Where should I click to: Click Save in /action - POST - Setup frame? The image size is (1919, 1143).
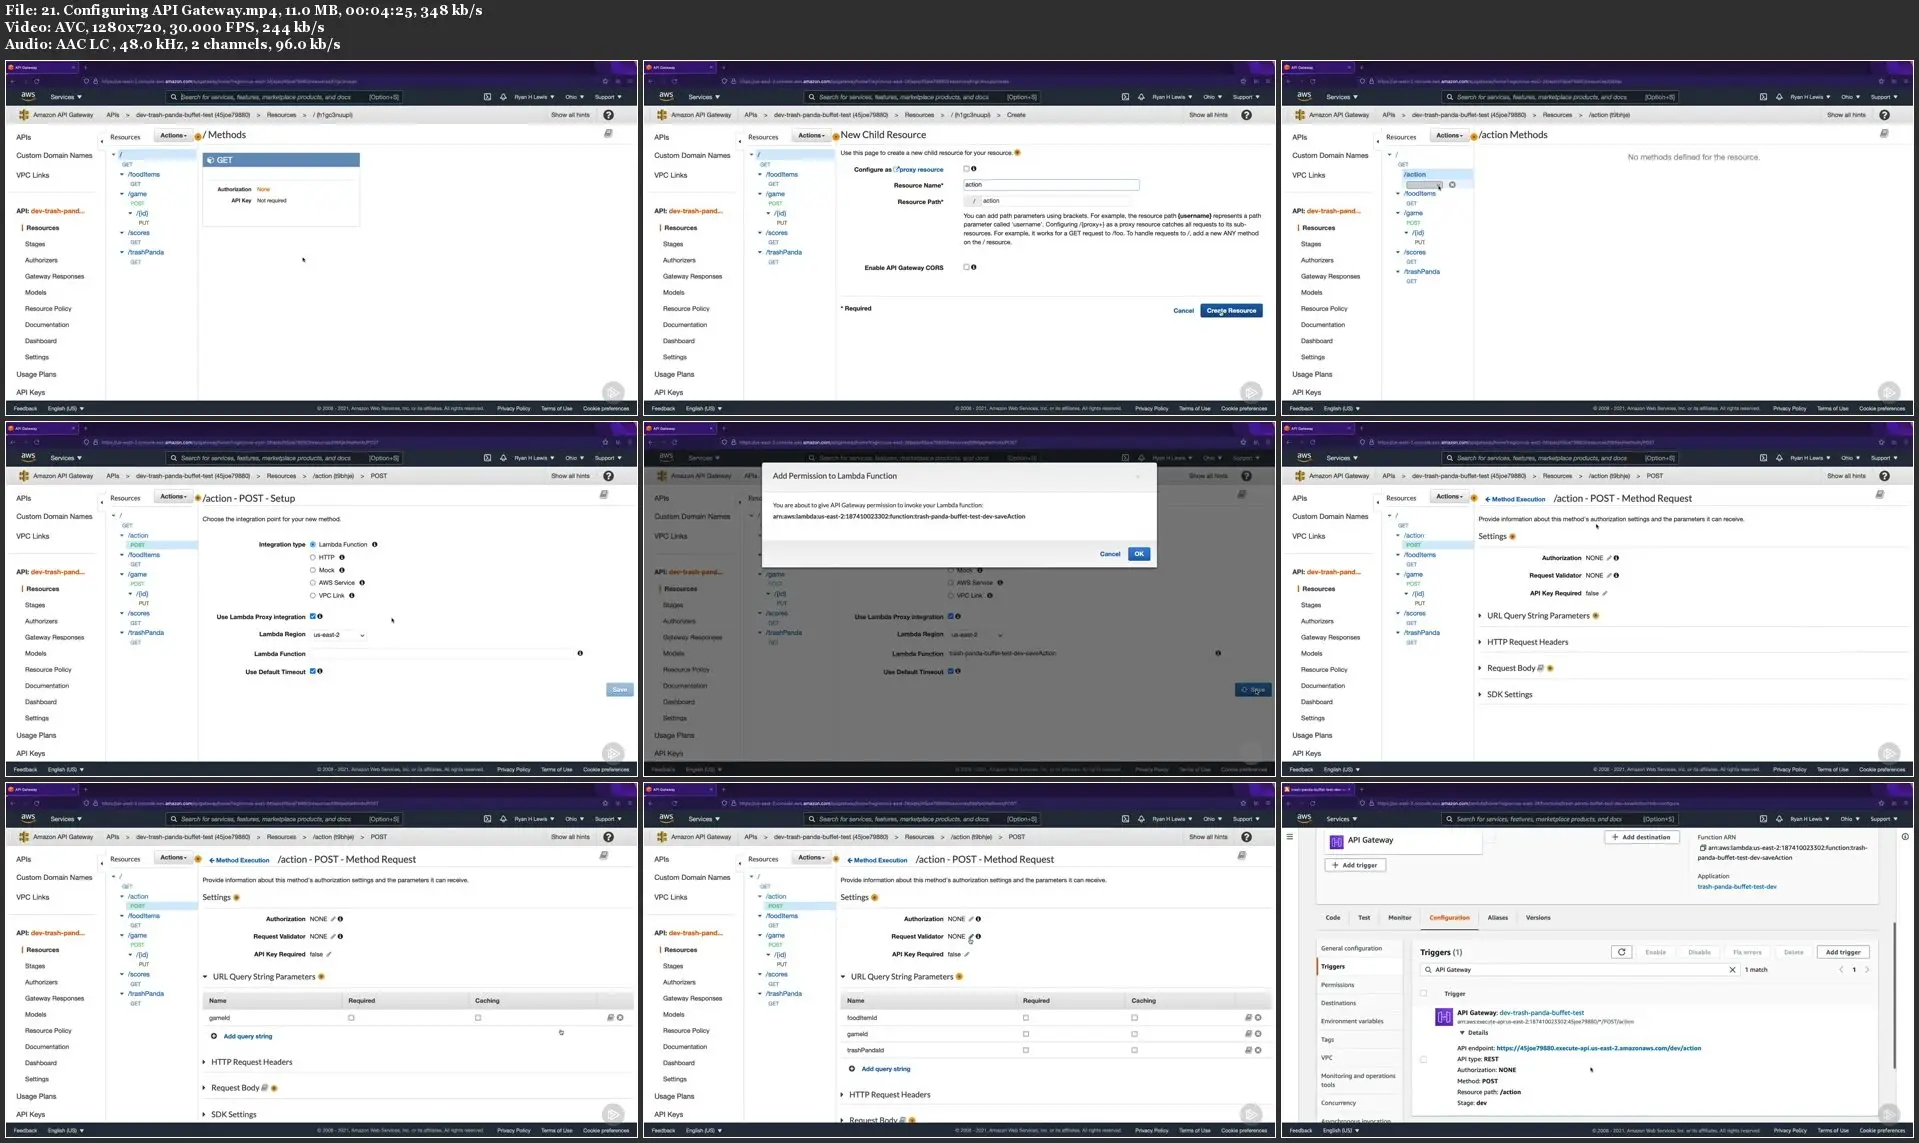click(x=620, y=690)
